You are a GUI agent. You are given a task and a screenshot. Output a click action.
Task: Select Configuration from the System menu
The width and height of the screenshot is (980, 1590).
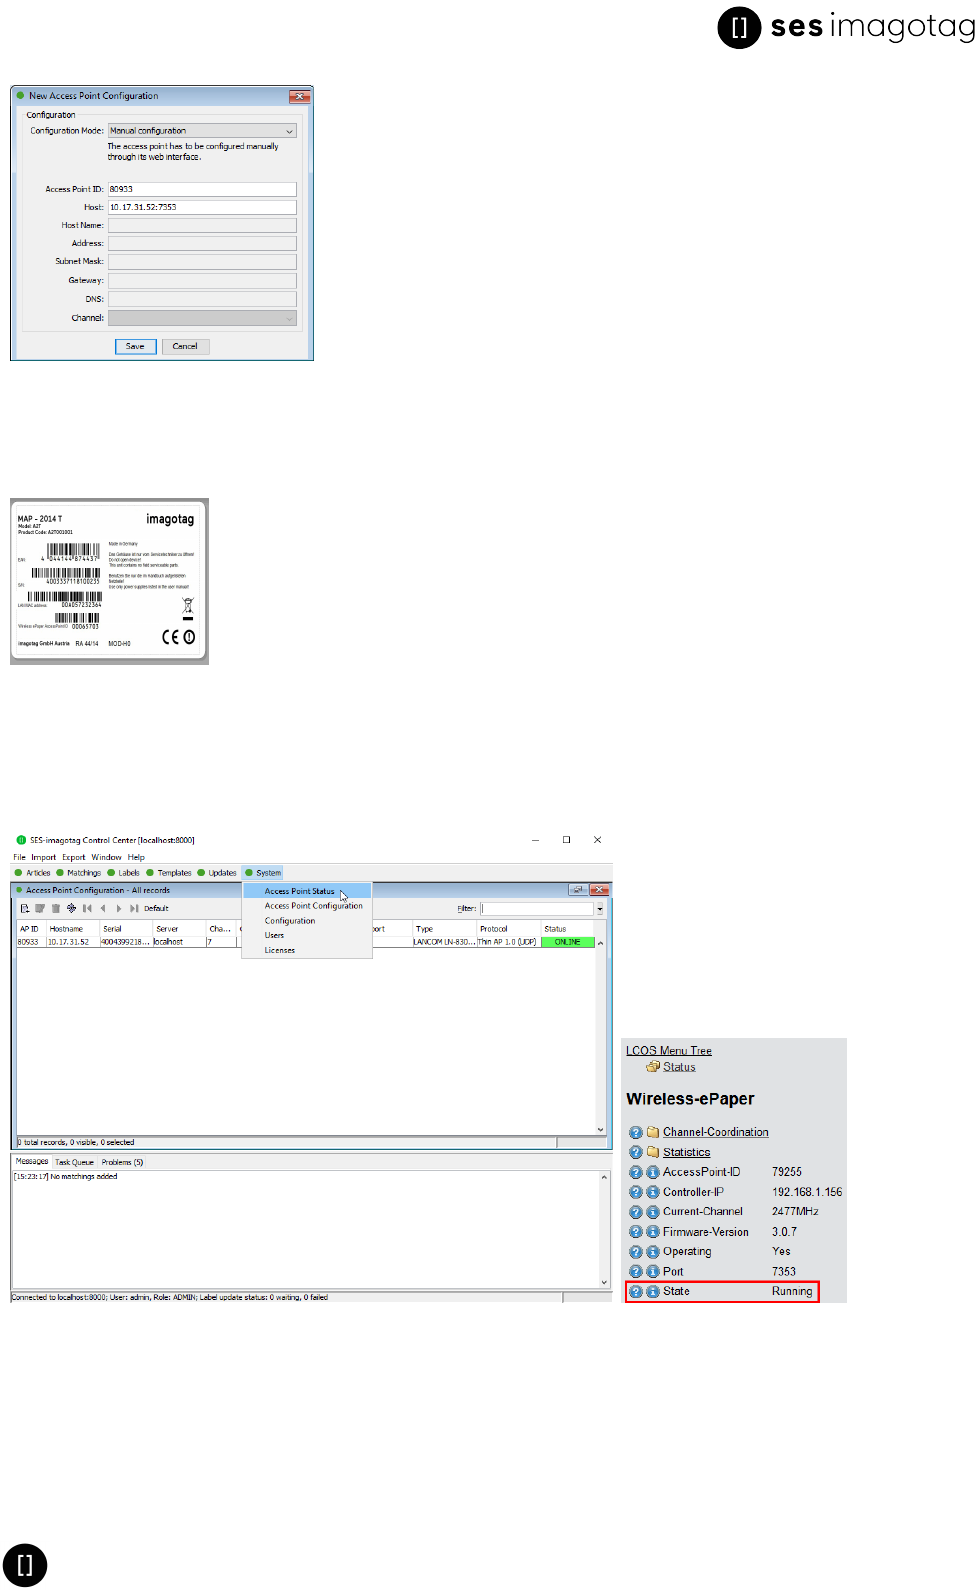pos(307,921)
